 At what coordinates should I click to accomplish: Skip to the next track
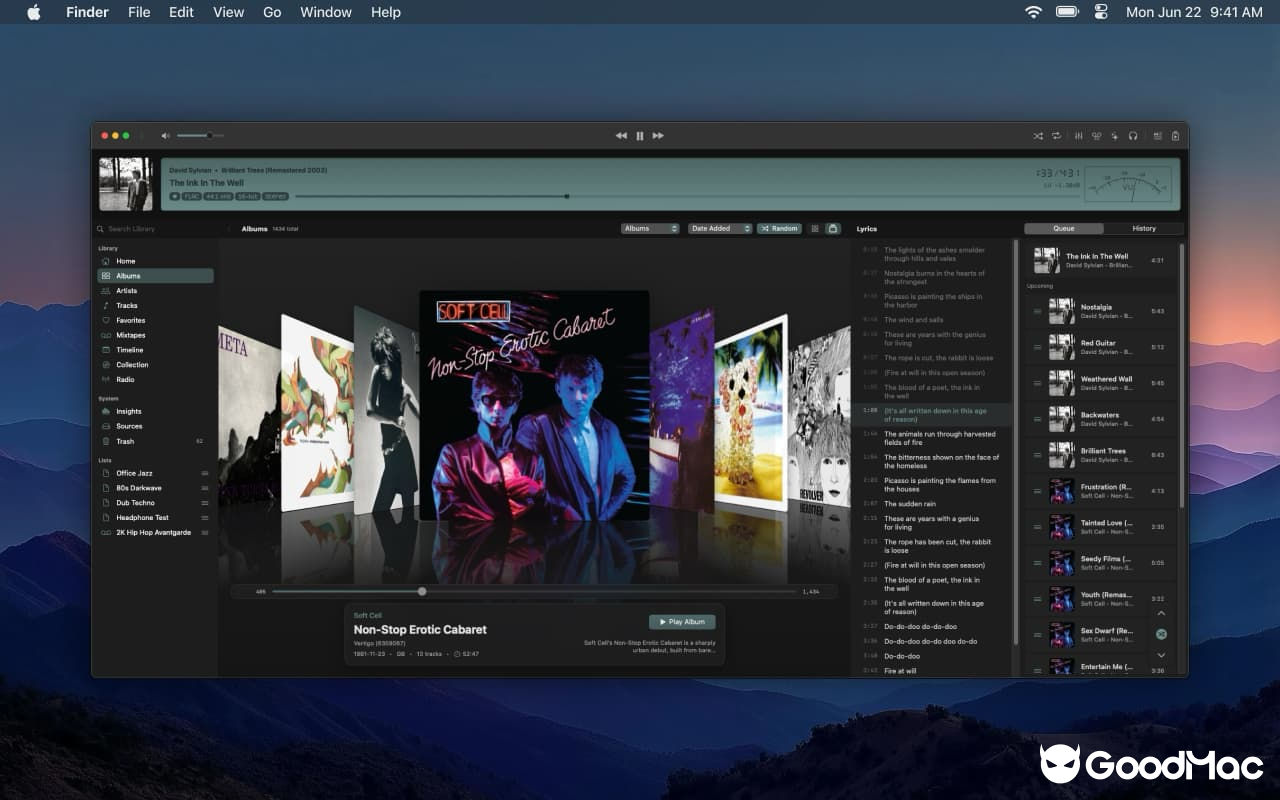click(658, 135)
